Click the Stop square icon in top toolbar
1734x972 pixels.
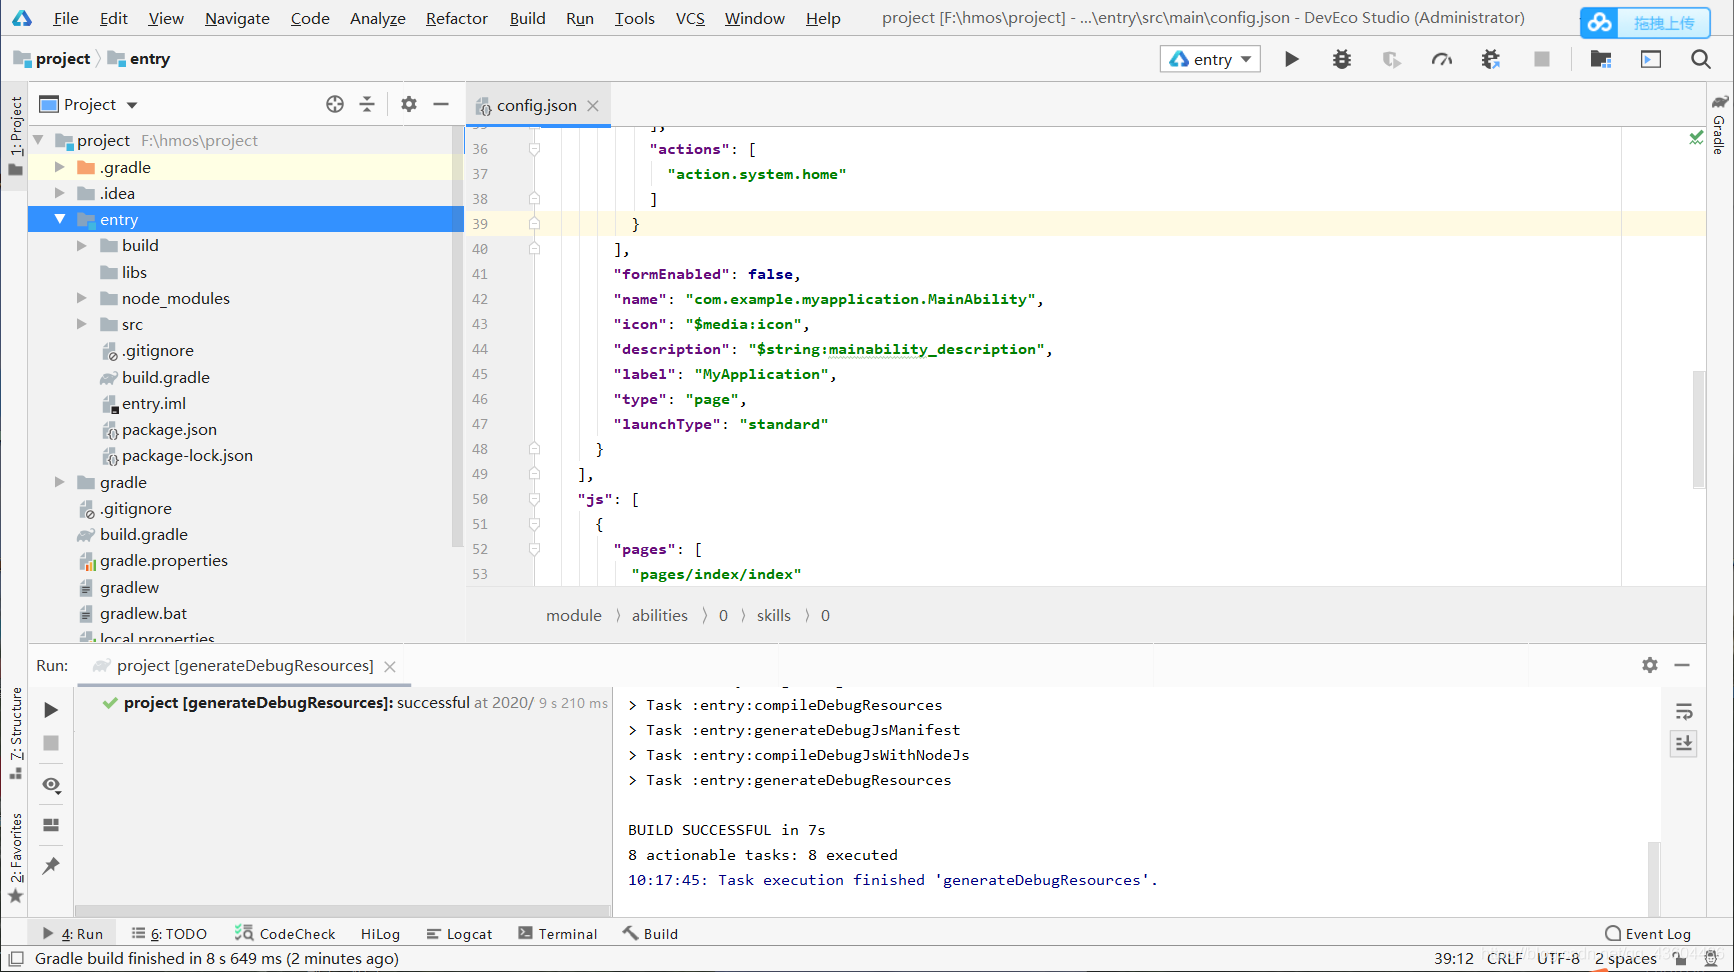coord(1541,59)
